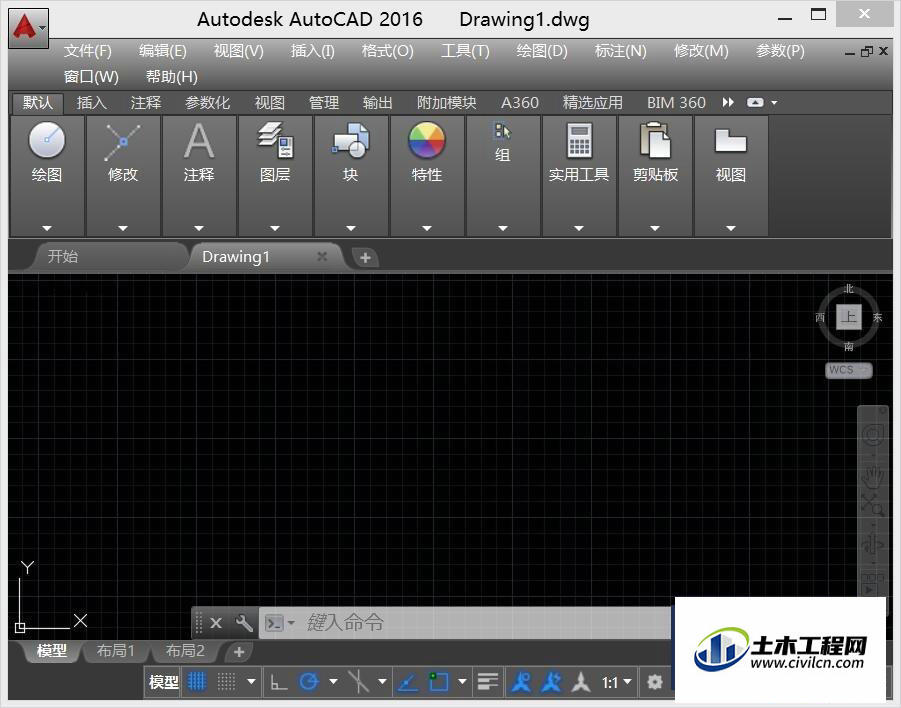Toggle isometric drafting icon
This screenshot has width=901, height=708.
point(359,682)
